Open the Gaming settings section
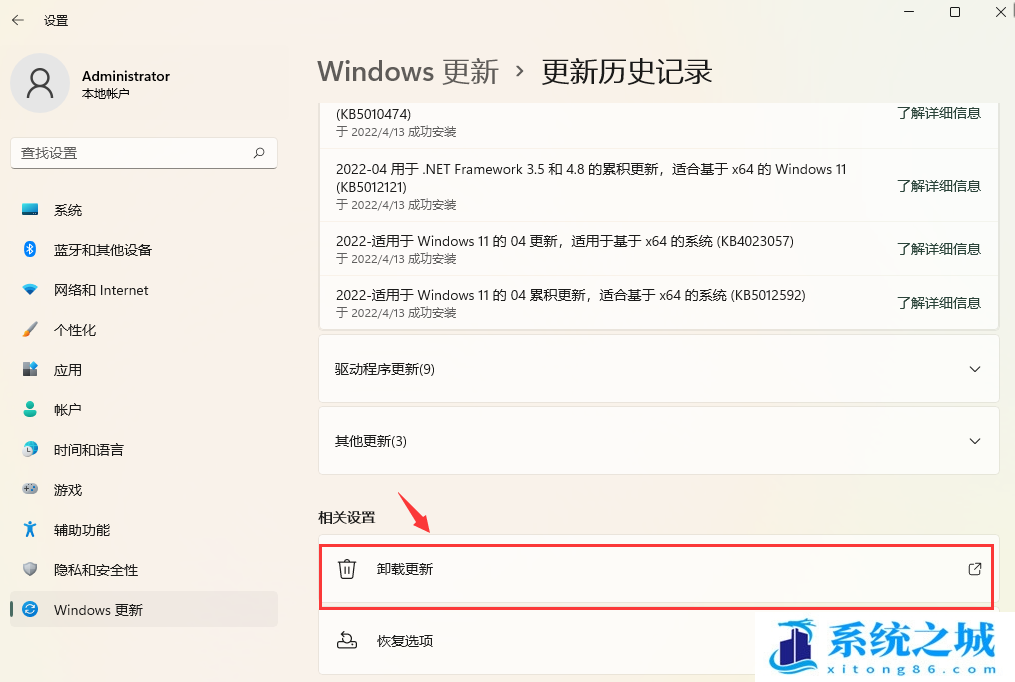This screenshot has width=1015, height=682. click(x=68, y=490)
